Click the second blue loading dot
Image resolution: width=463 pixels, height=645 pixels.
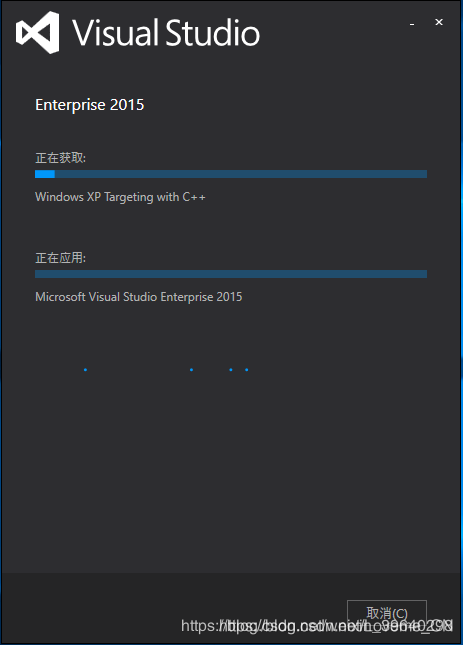191,370
